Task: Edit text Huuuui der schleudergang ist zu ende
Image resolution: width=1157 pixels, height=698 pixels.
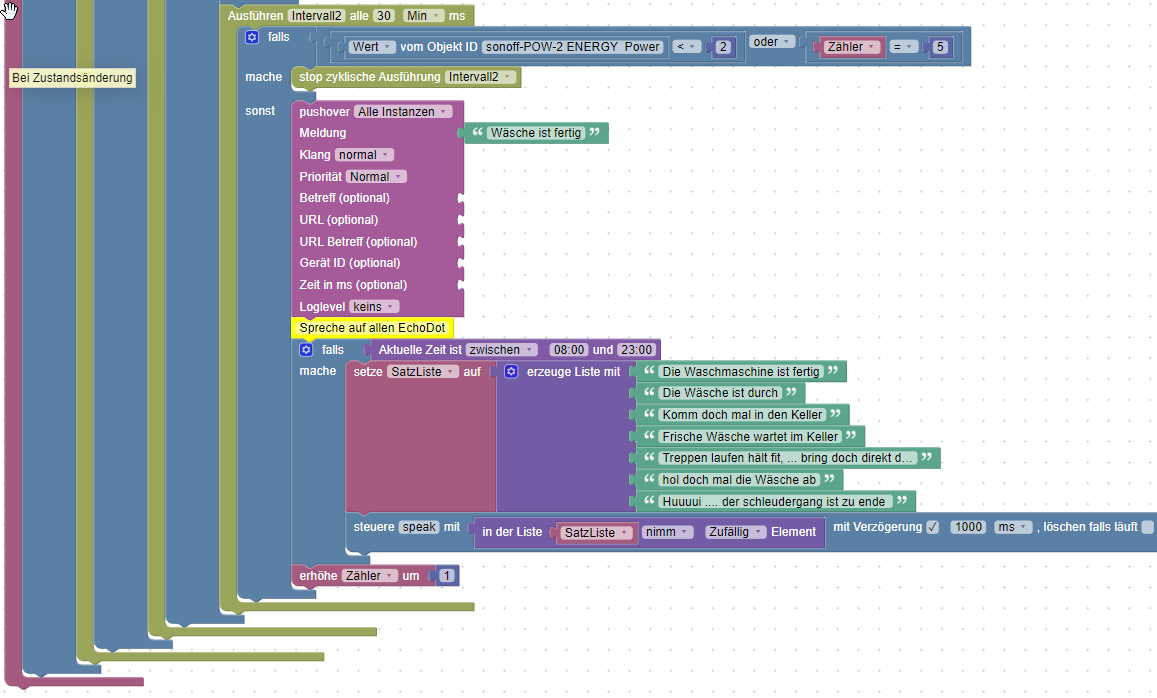Action: point(774,502)
